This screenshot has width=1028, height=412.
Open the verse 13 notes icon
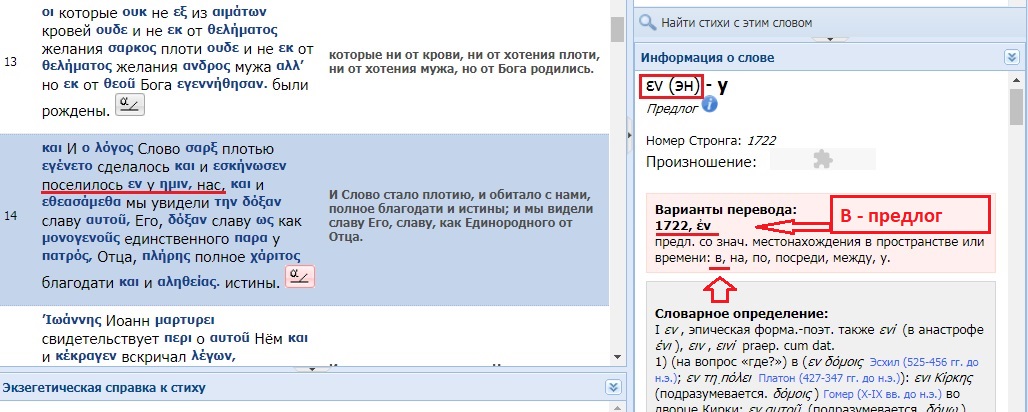[130, 106]
